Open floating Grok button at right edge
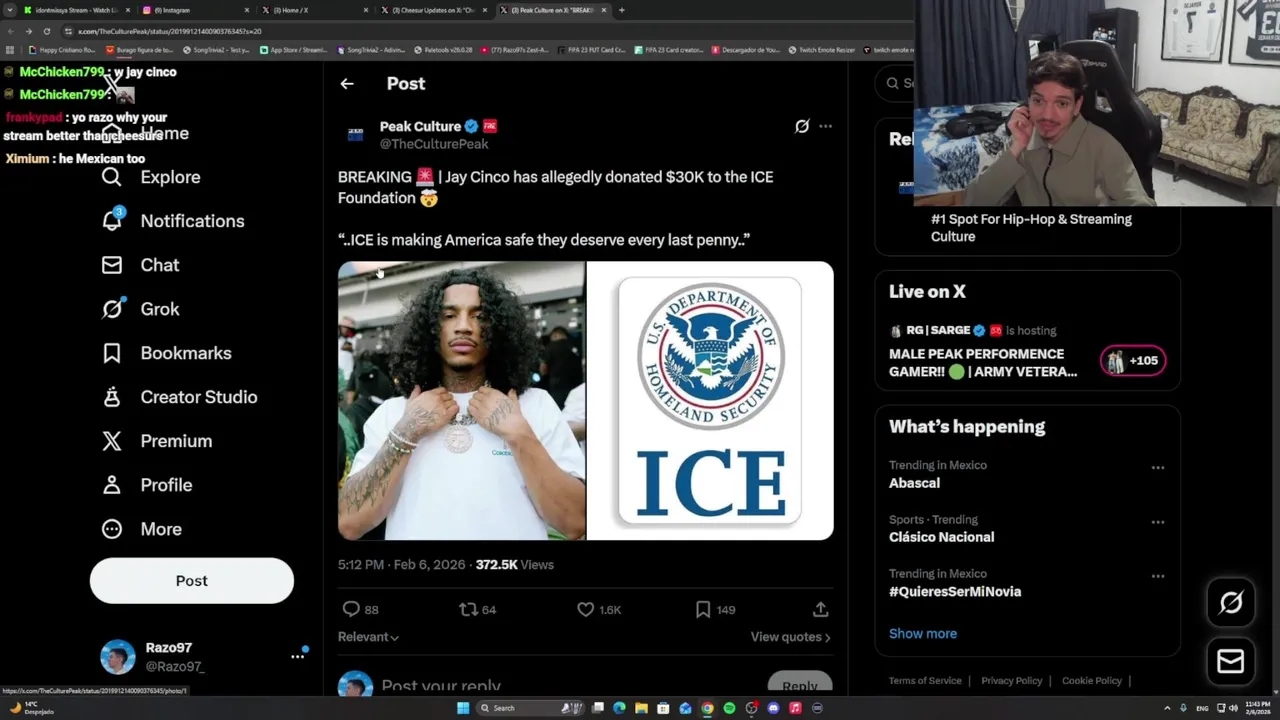Image resolution: width=1280 pixels, height=720 pixels. pos(1231,602)
